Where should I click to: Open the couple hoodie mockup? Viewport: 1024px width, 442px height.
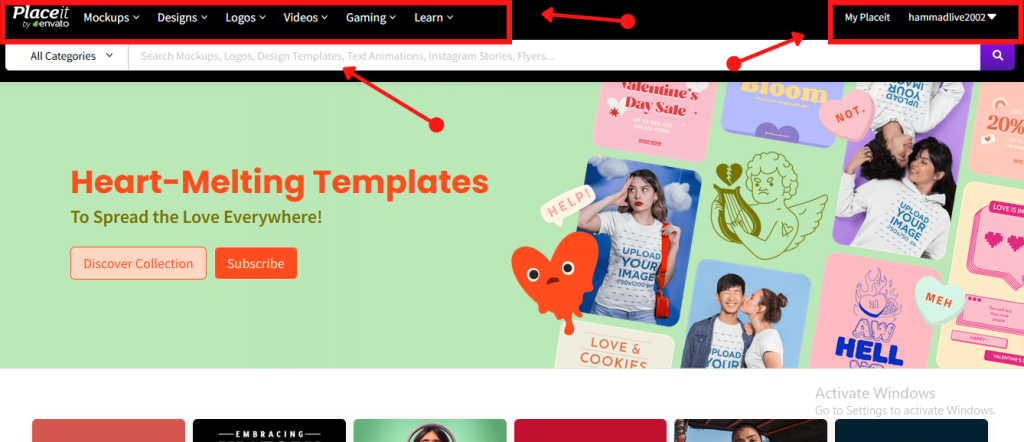click(904, 170)
